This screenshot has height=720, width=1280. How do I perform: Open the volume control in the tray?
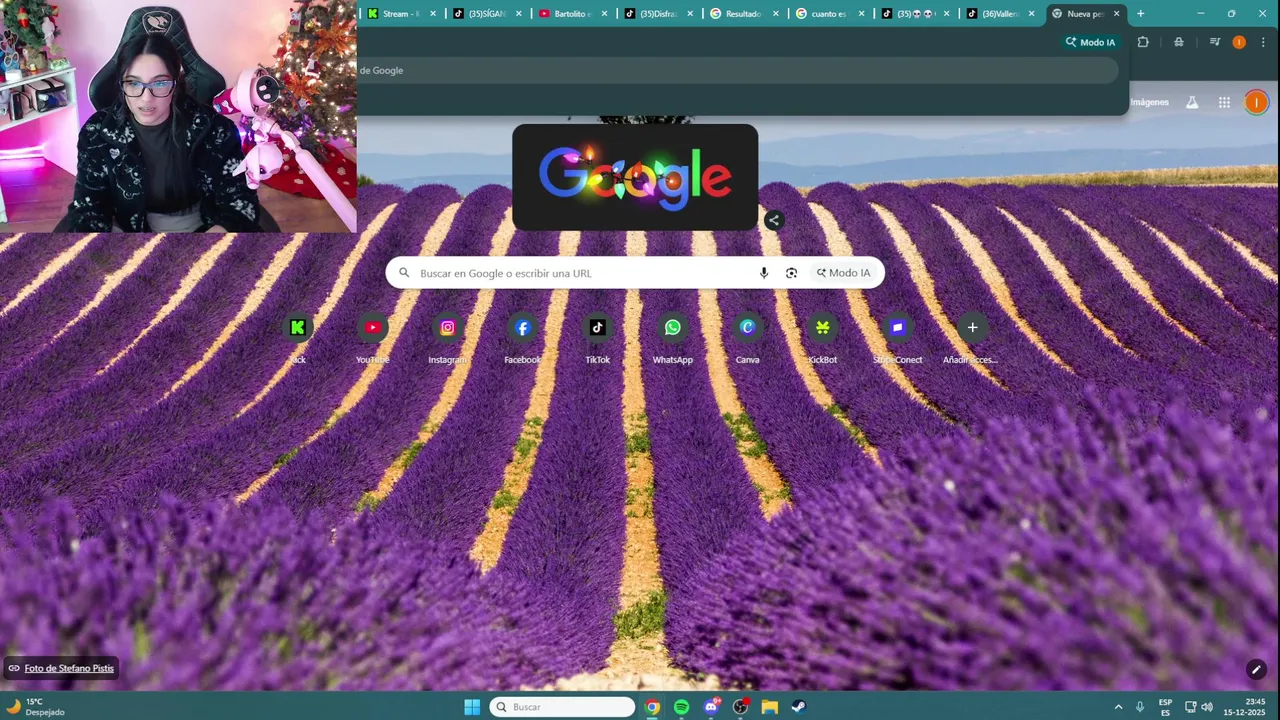tap(1207, 707)
